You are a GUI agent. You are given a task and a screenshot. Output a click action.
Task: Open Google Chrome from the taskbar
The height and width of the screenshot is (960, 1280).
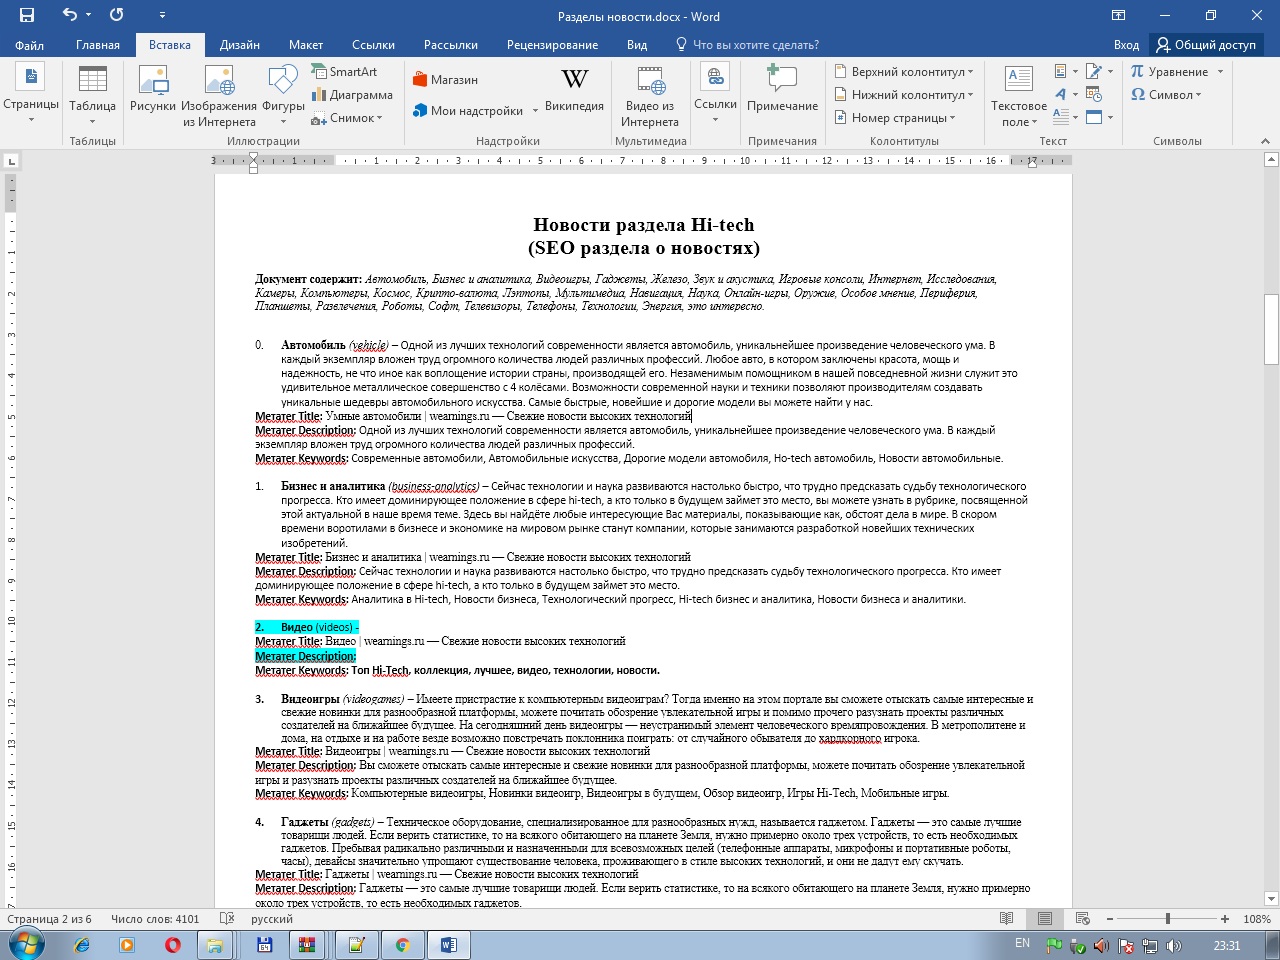[x=402, y=945]
